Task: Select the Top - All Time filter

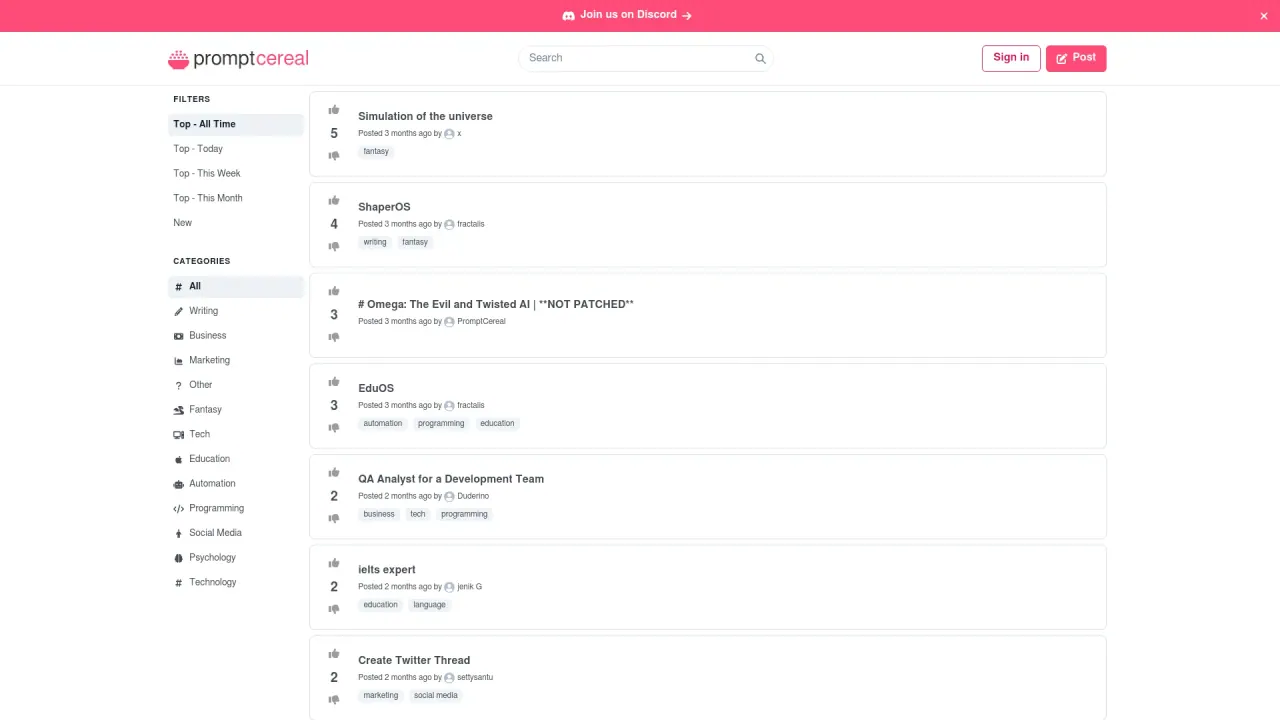Action: pos(236,124)
